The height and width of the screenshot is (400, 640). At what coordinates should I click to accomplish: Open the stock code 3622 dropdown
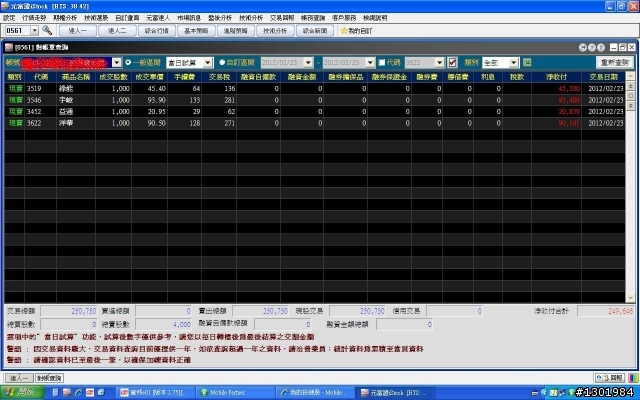tap(440, 62)
